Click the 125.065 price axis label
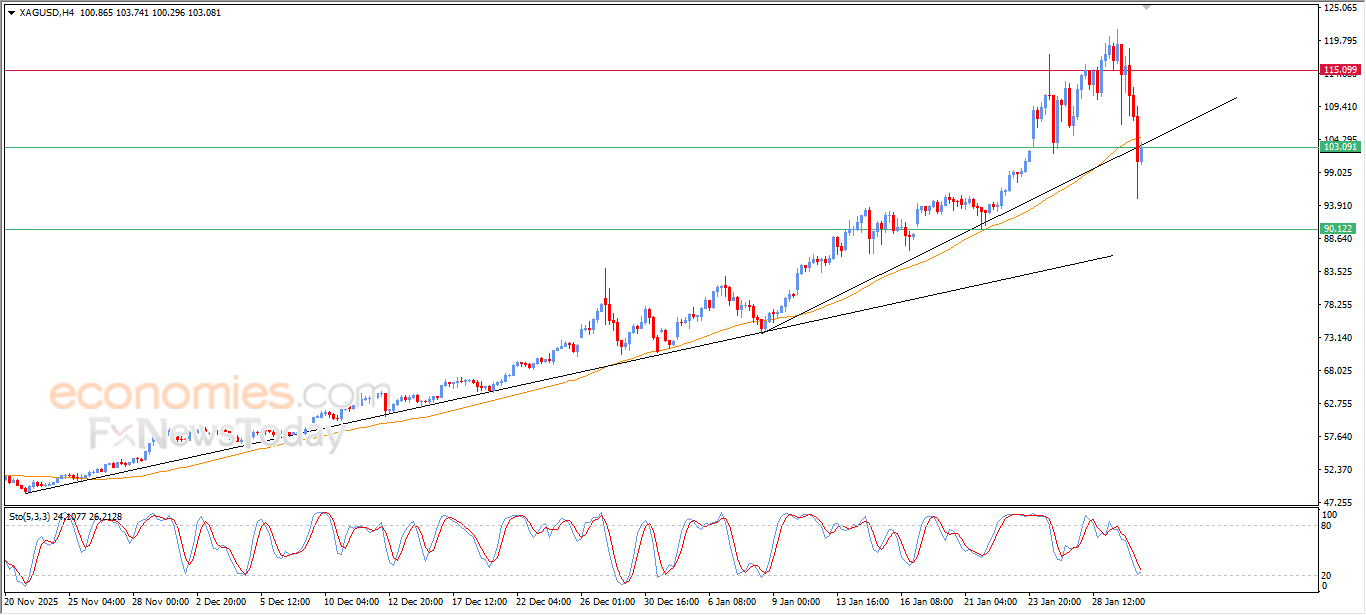The width and height of the screenshot is (1366, 615). 1340,8
